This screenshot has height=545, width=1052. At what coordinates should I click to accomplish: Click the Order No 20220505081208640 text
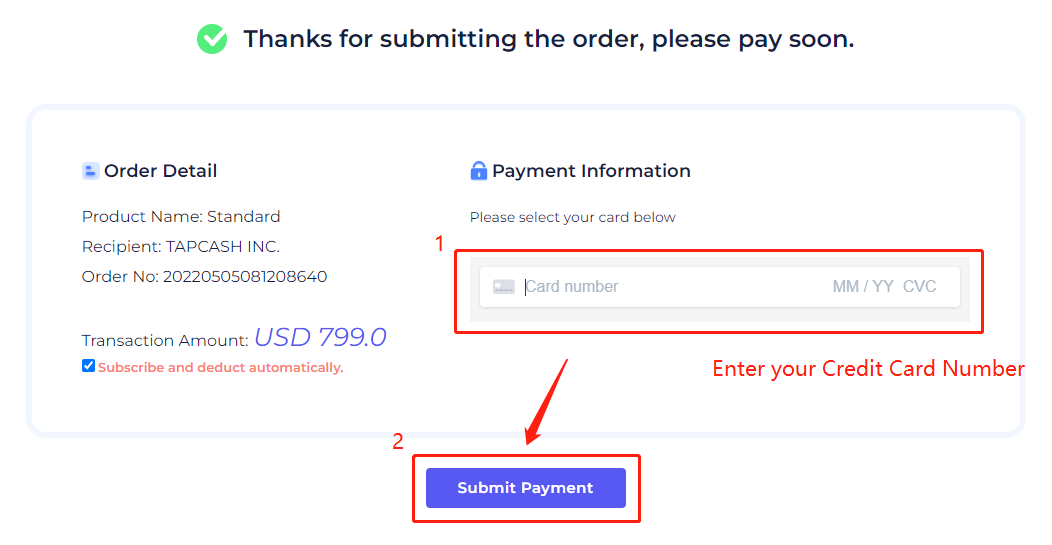pyautogui.click(x=205, y=277)
